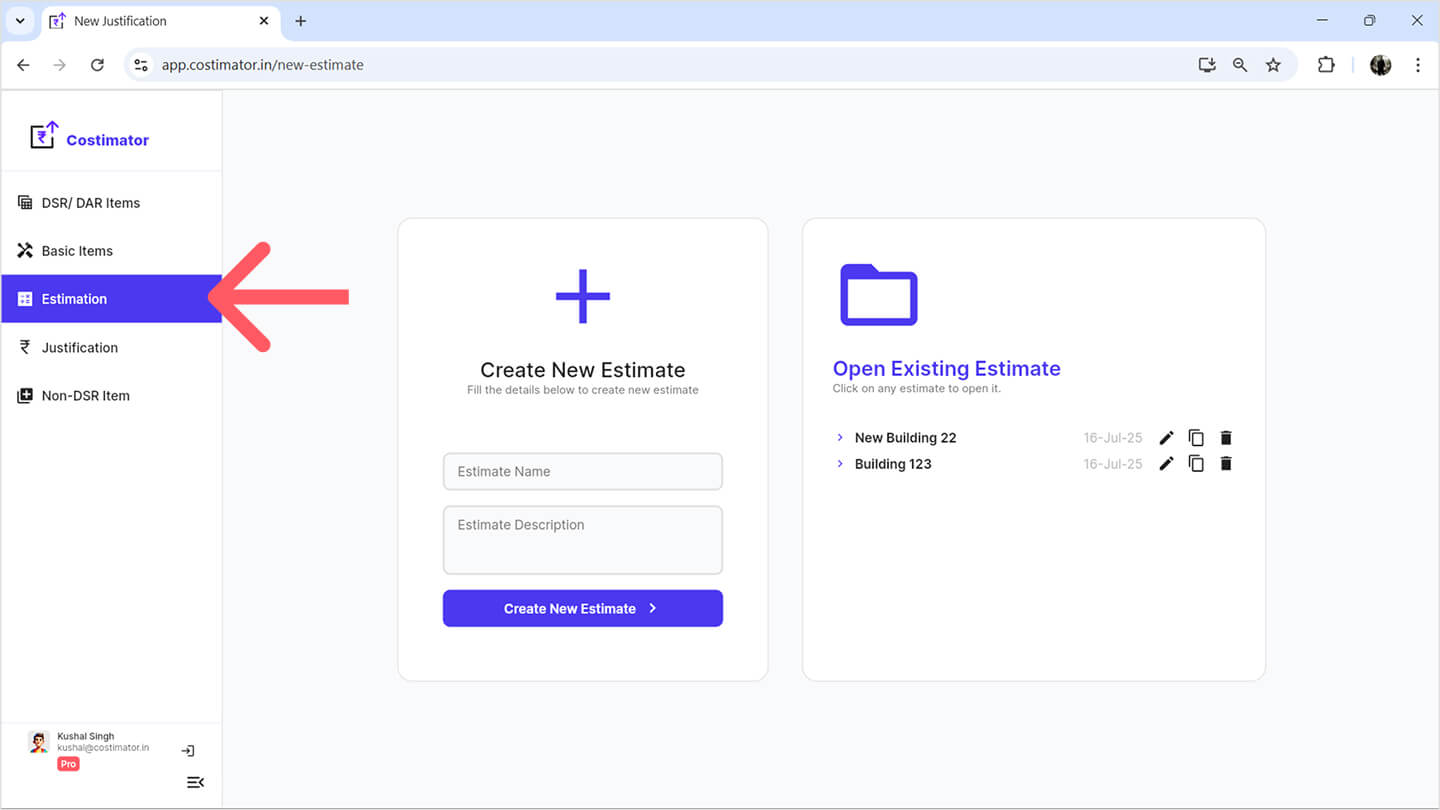Click the Estimate Description text area
The width and height of the screenshot is (1440, 810).
pyautogui.click(x=583, y=540)
